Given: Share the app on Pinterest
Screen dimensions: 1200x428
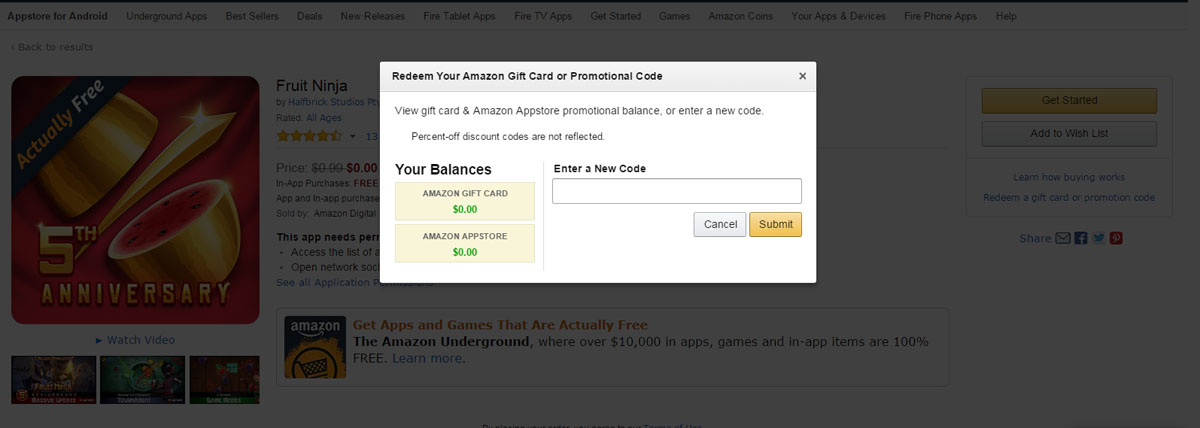Looking at the screenshot, I should (x=1115, y=238).
